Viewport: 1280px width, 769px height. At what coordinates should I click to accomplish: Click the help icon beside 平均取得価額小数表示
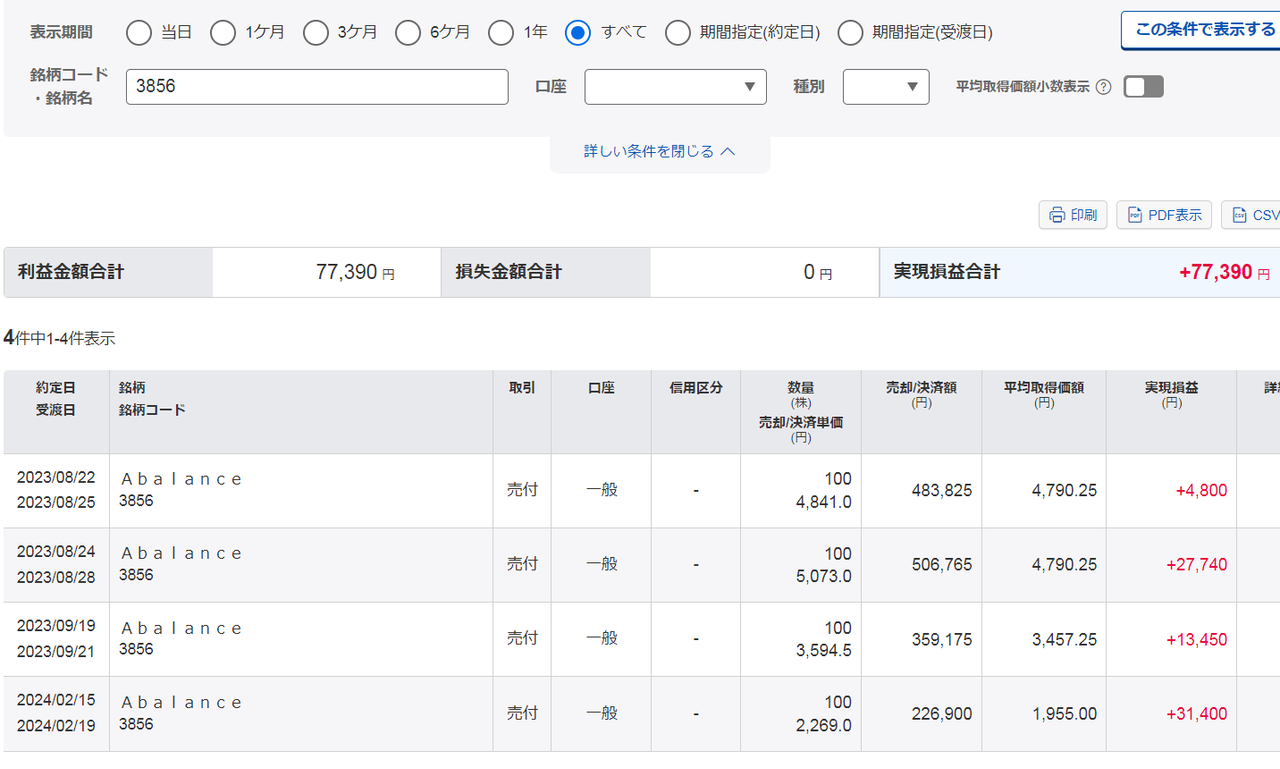point(1103,87)
